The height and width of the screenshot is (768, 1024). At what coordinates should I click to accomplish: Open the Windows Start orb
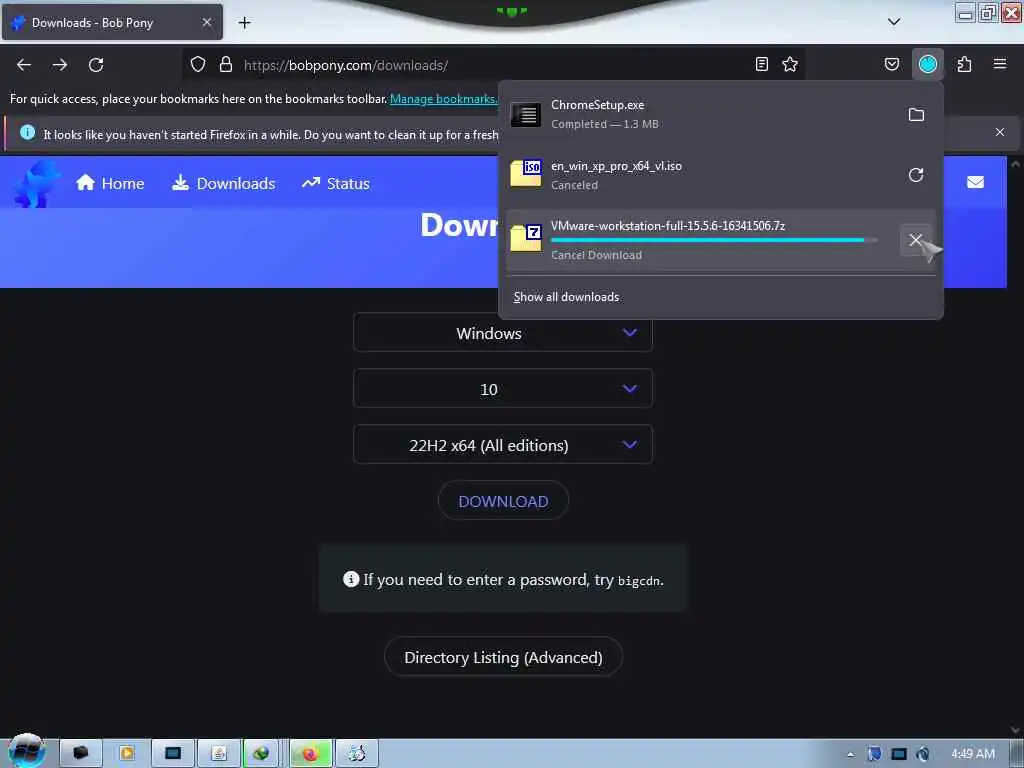pos(26,751)
